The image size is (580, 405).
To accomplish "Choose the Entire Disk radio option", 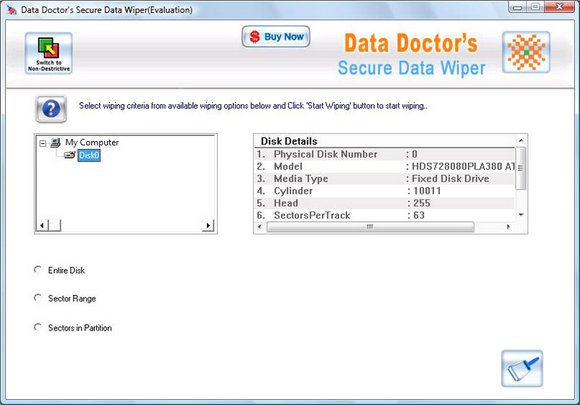I will 37,270.
